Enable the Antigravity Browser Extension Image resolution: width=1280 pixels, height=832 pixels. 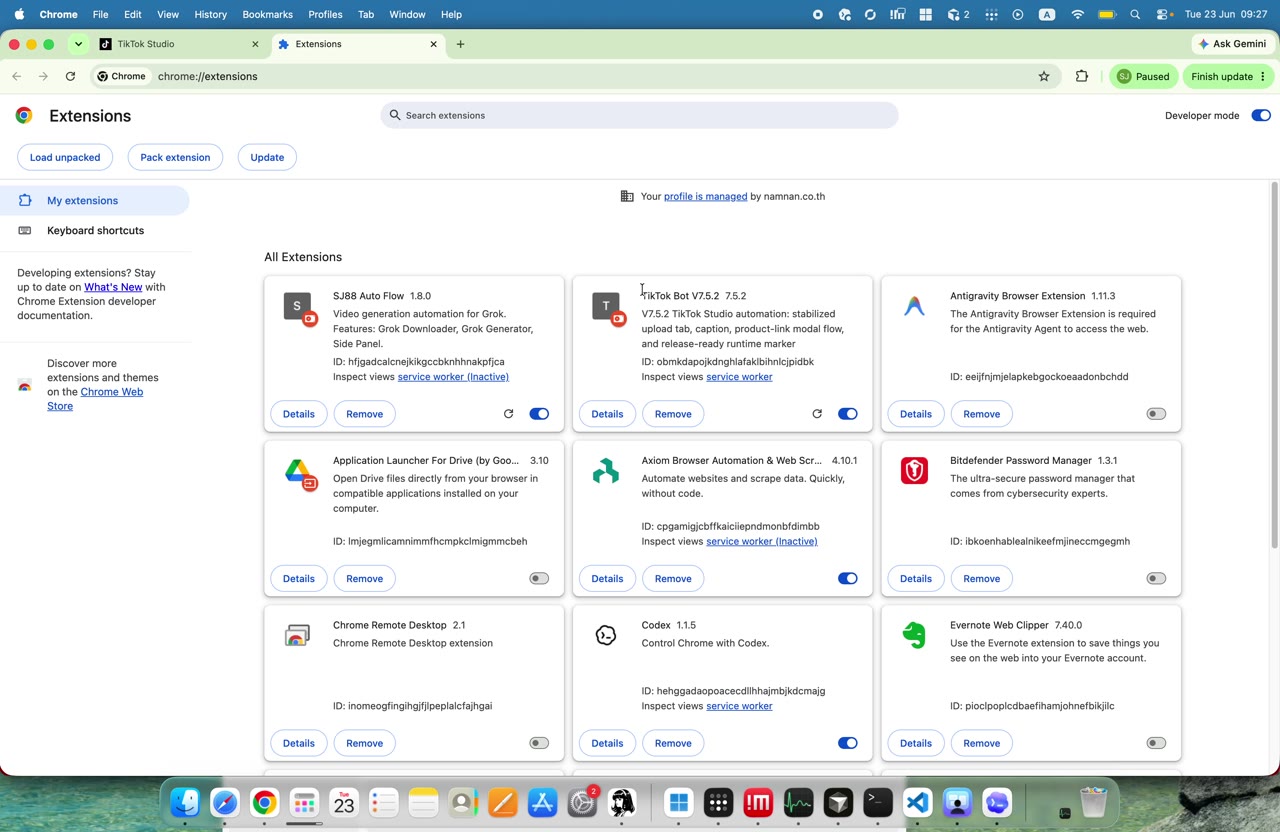pos(1156,414)
